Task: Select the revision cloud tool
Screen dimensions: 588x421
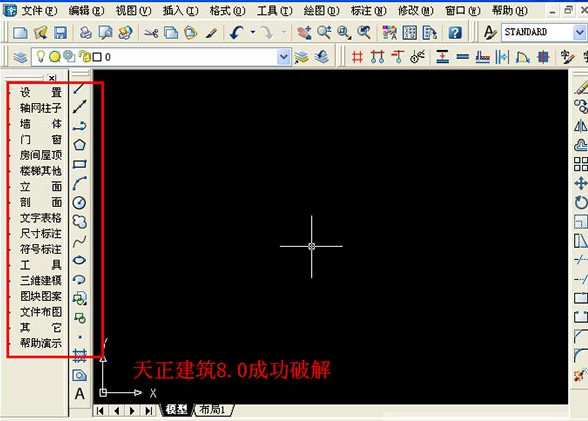Action: [79, 222]
